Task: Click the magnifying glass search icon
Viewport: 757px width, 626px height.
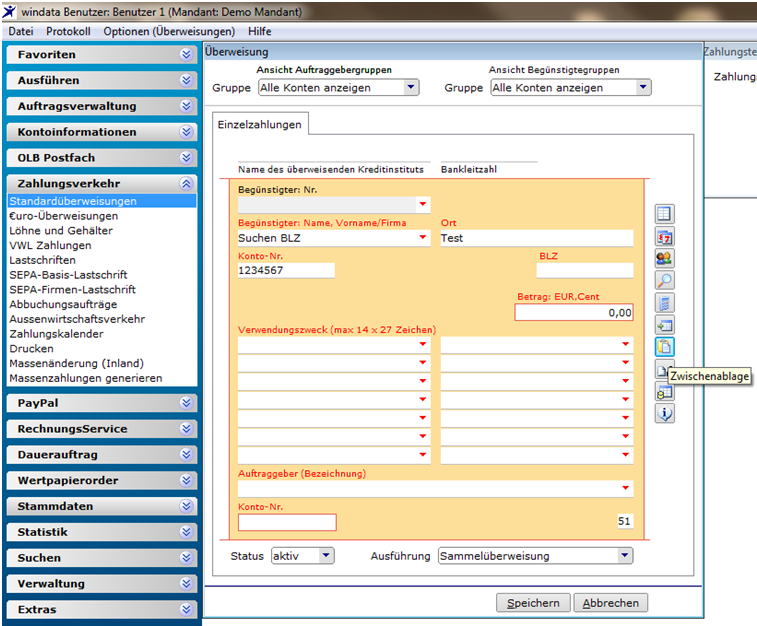Action: point(664,280)
